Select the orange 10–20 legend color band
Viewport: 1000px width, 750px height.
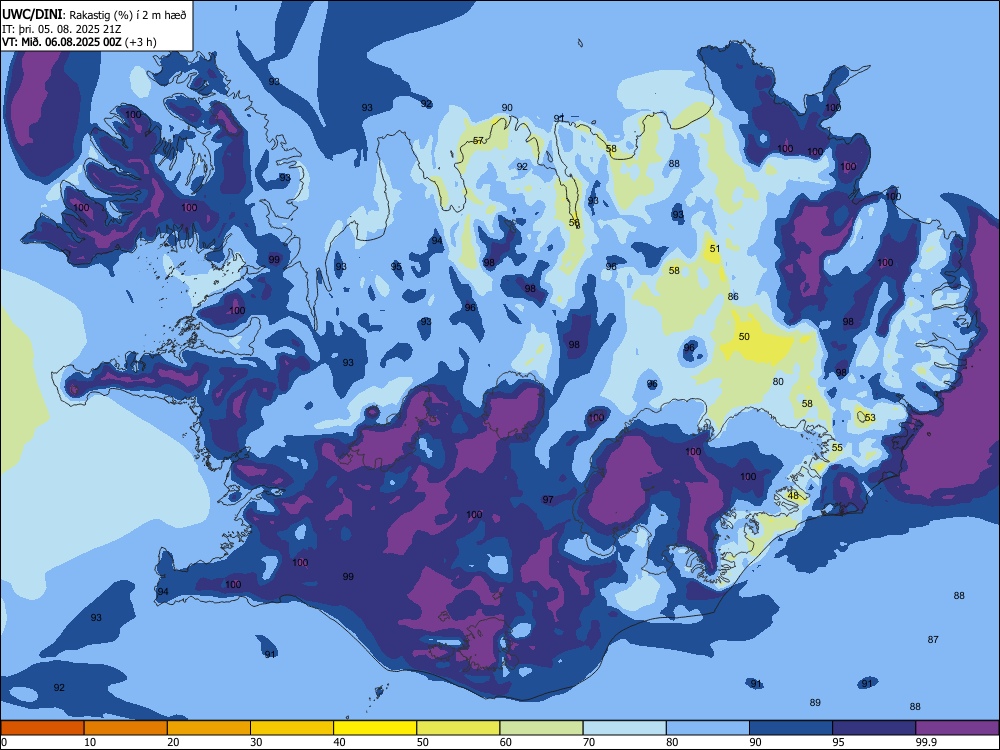[126, 728]
